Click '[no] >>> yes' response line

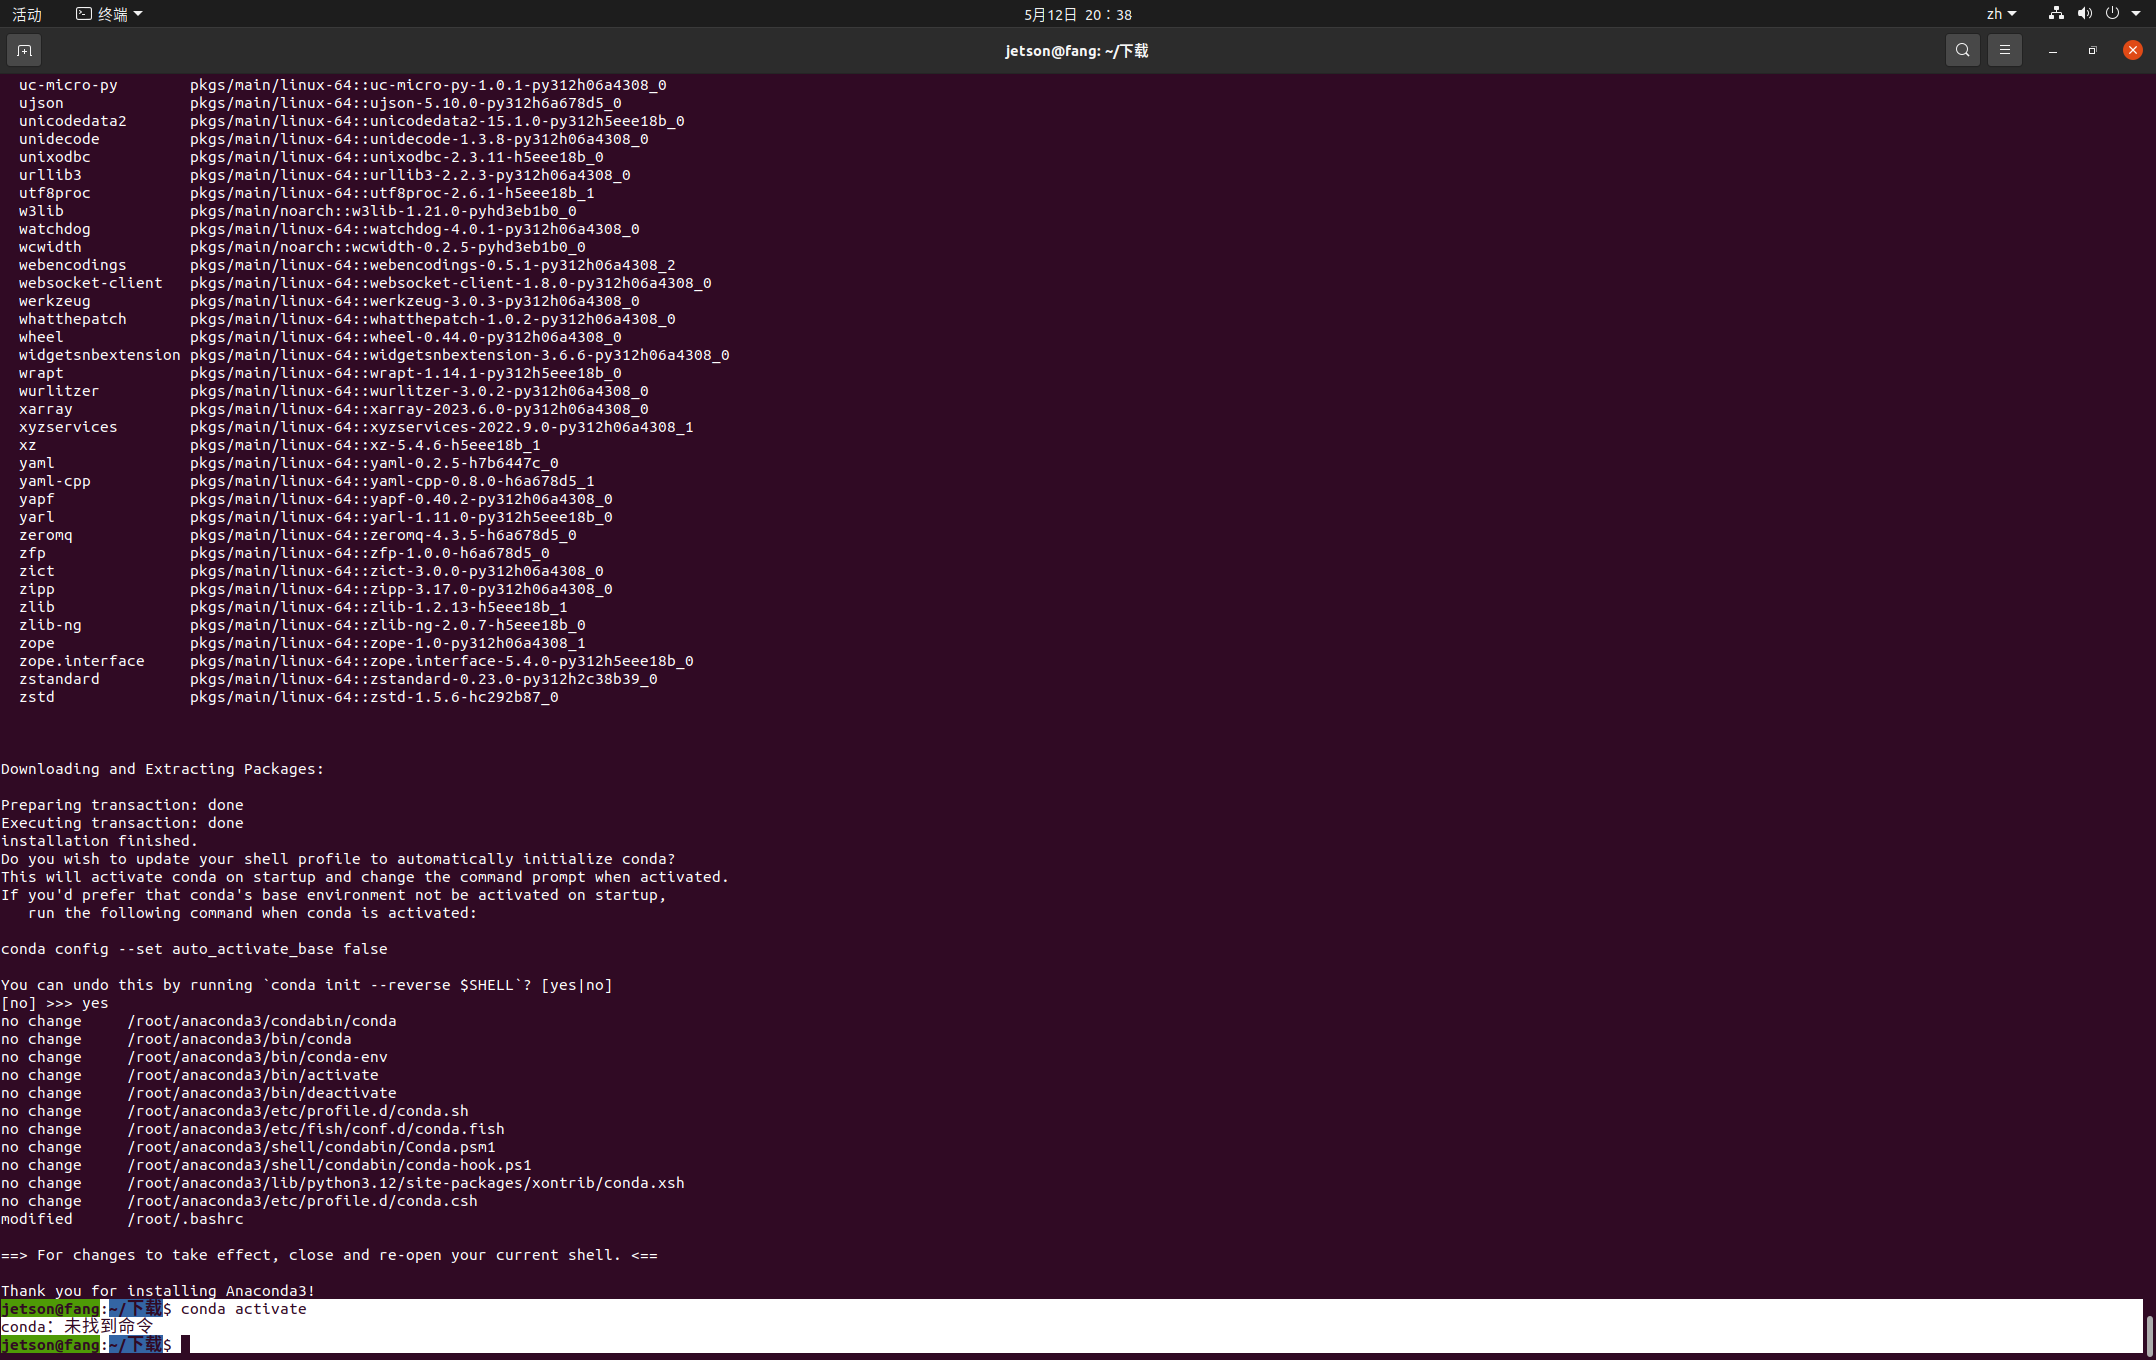tap(55, 1003)
